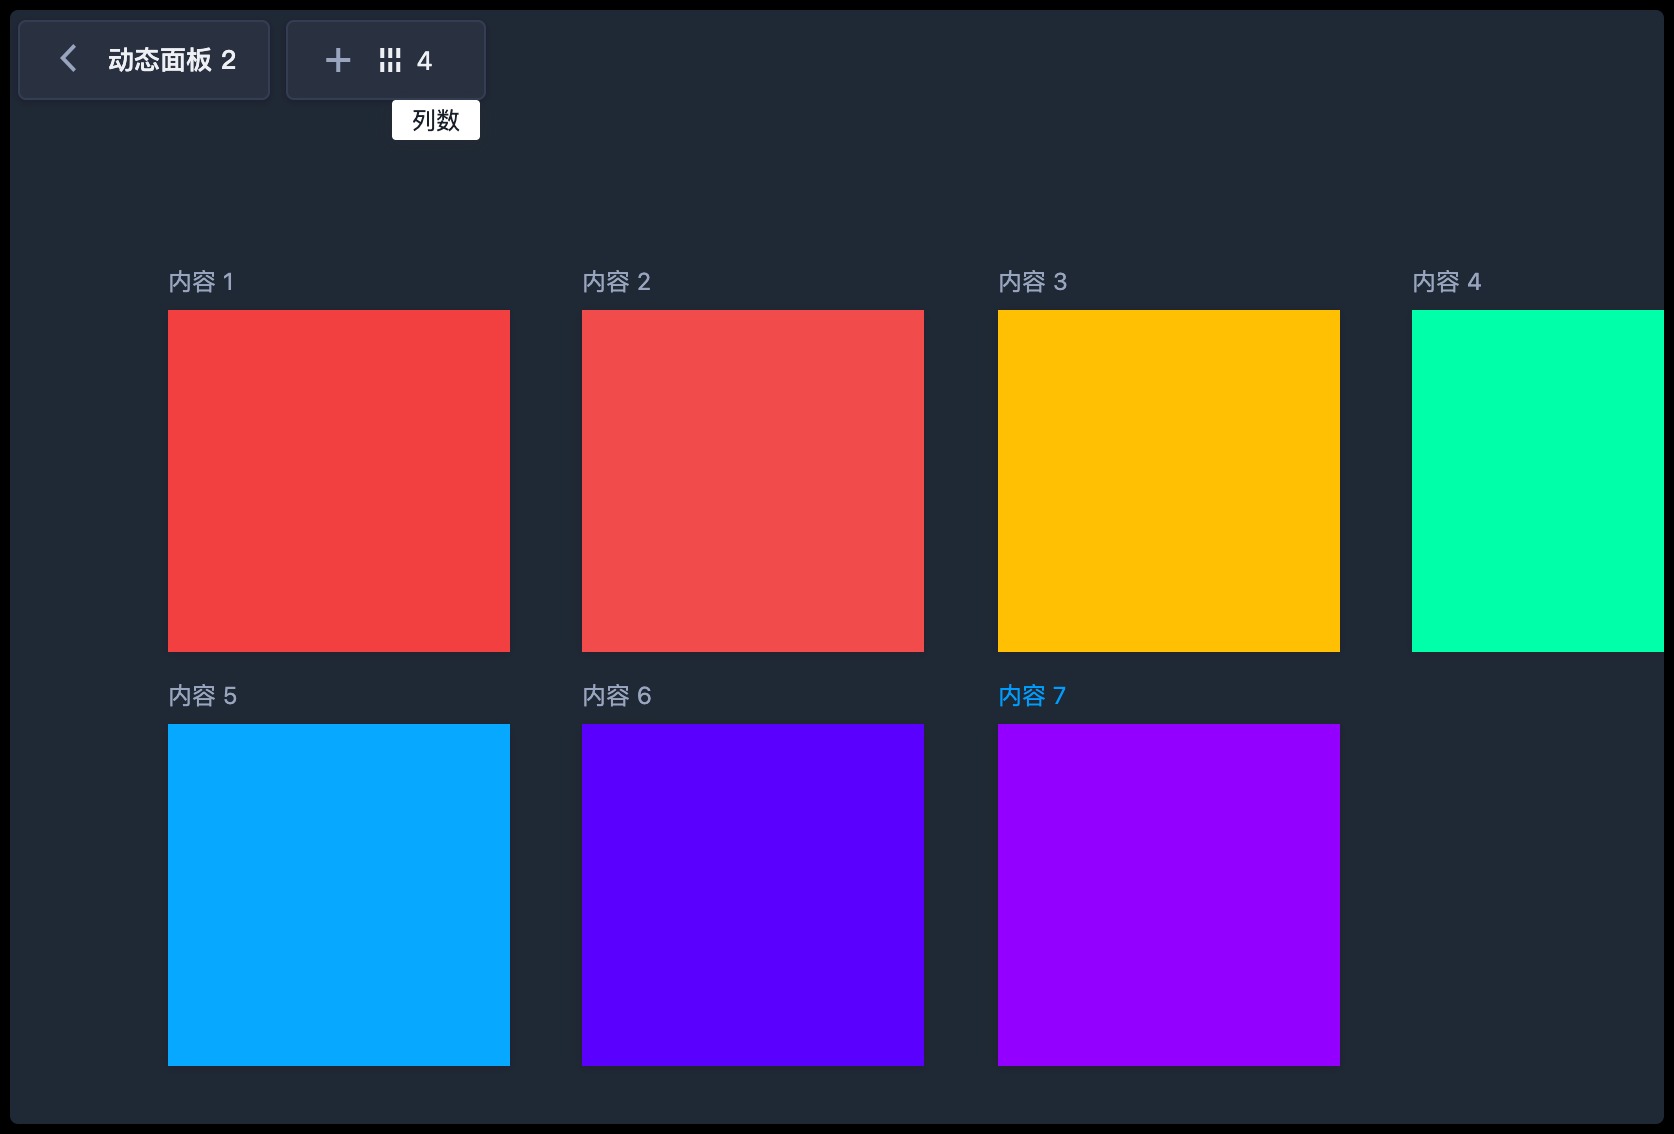Select the light blue 内容 5 panel
Viewport: 1674px width, 1134px height.
(339, 895)
